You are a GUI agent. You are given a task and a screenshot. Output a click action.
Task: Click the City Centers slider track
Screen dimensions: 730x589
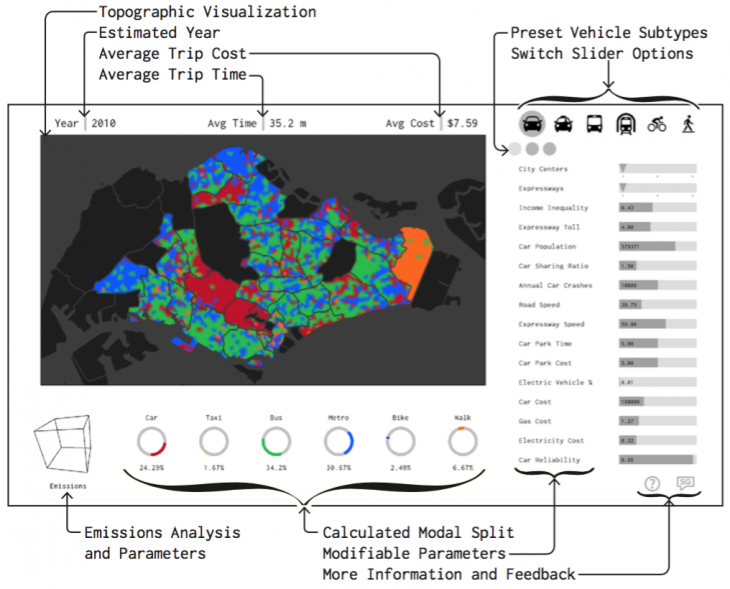pos(657,169)
